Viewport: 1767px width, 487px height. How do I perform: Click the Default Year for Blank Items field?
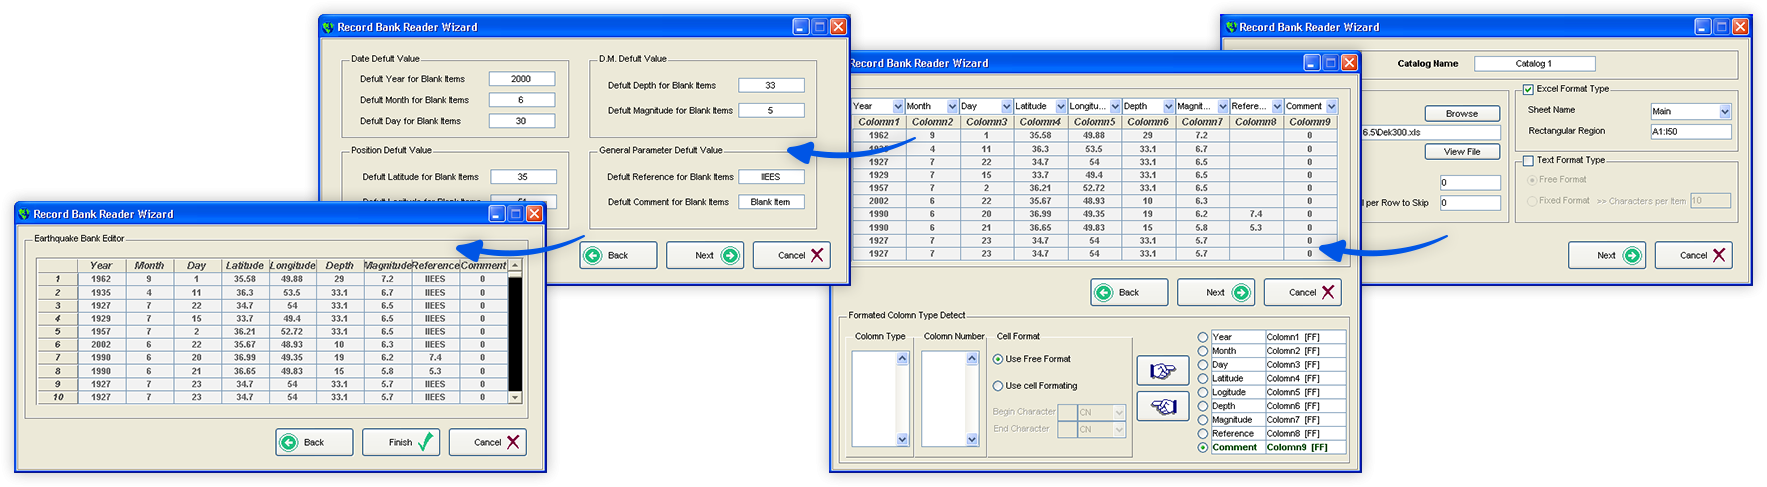(521, 79)
